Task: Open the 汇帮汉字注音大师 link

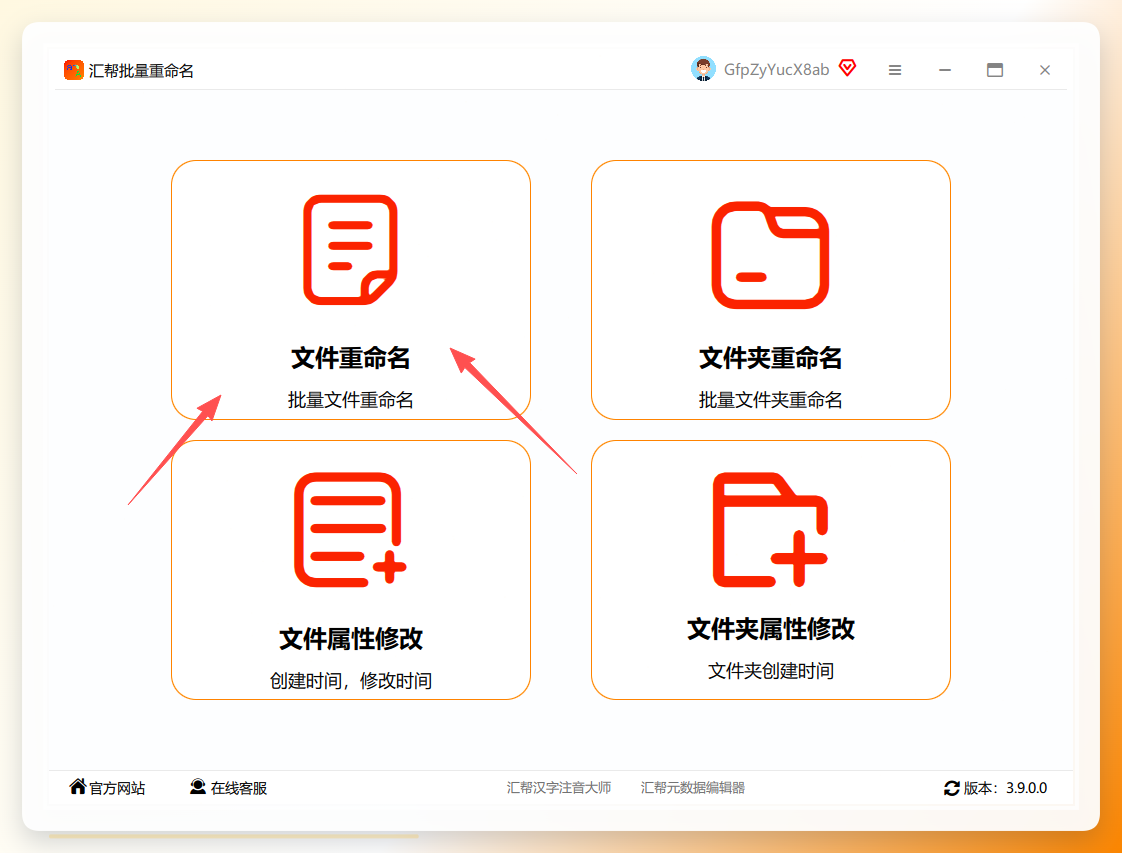Action: [559, 787]
